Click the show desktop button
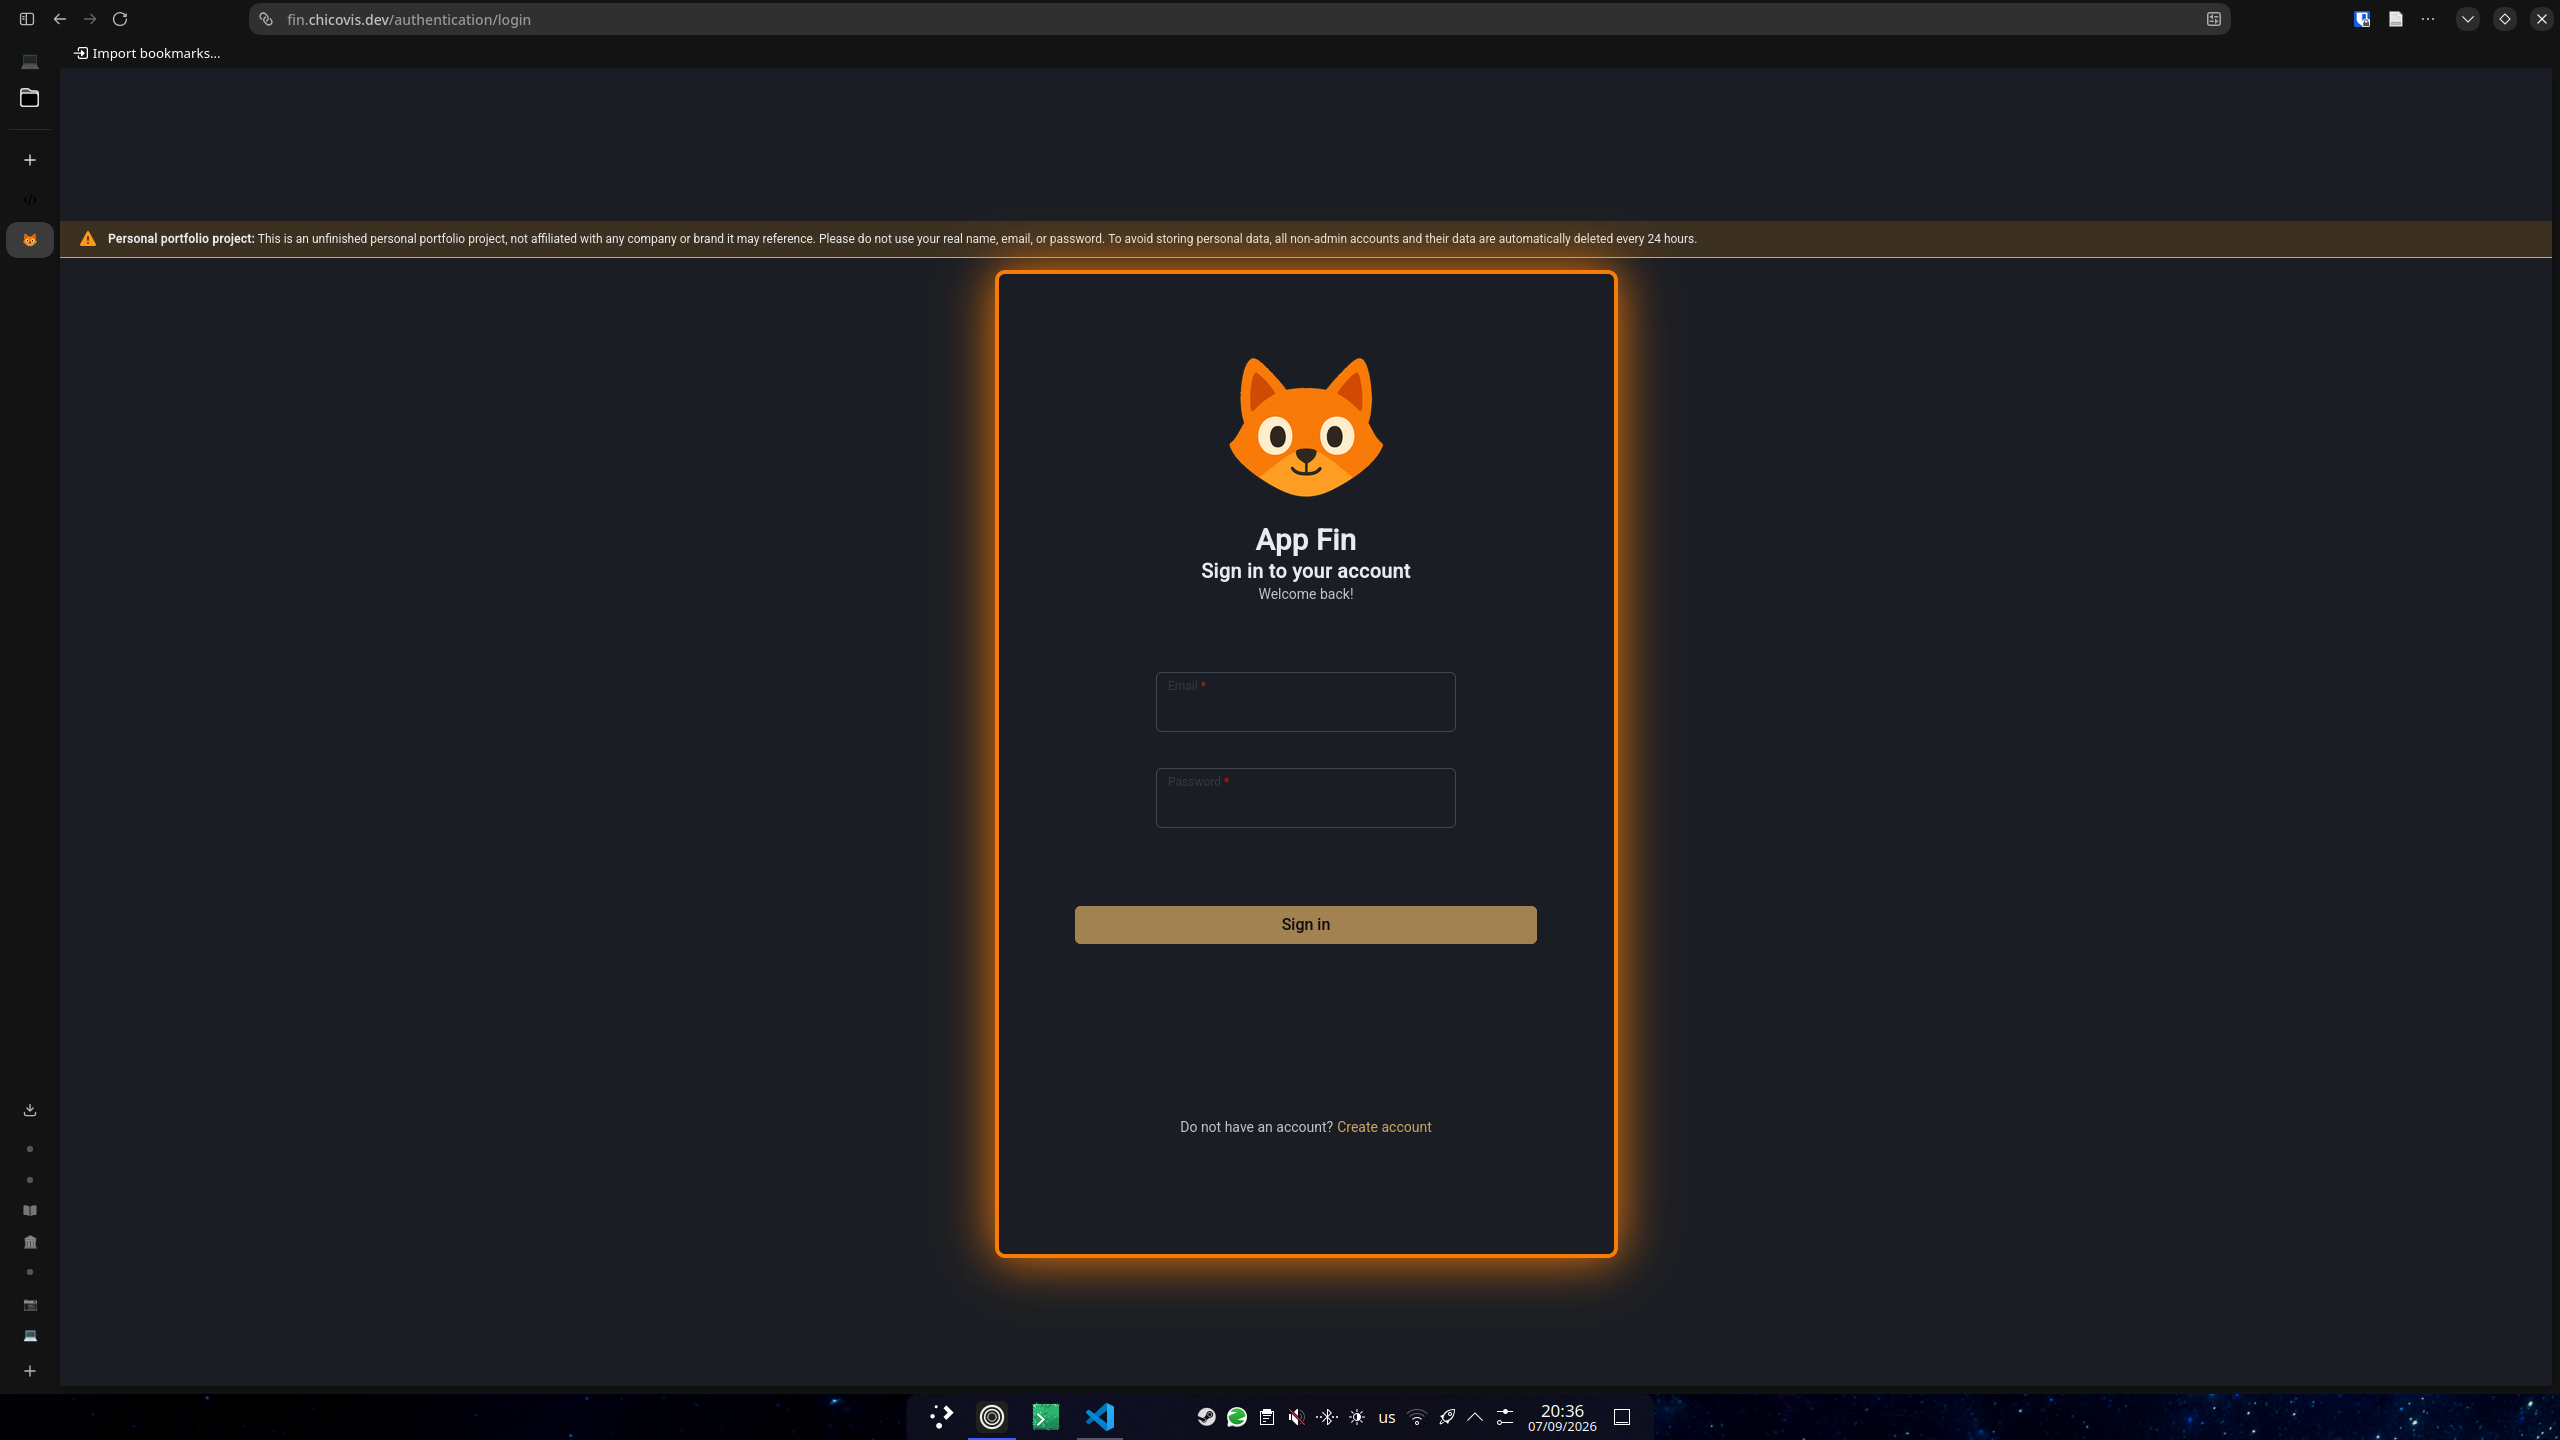Viewport: 2560px width, 1440px height. point(1622,1417)
